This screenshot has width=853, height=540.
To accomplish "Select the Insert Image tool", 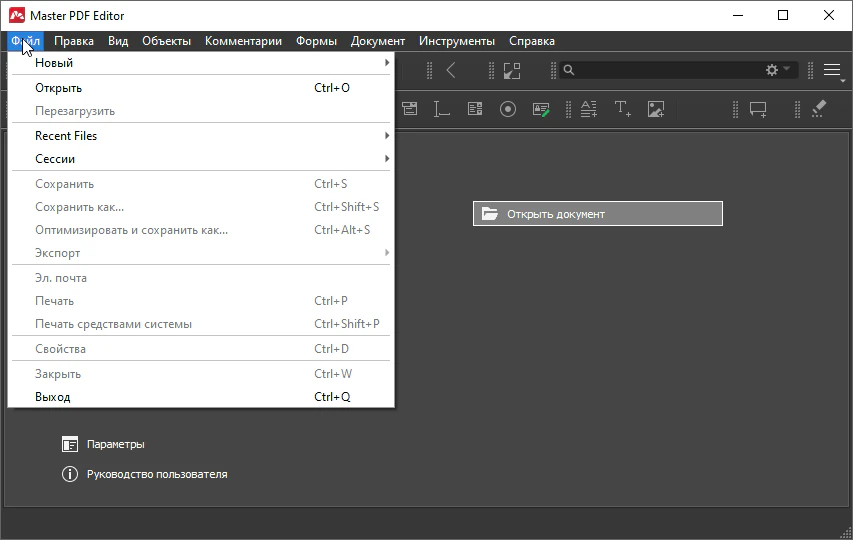I will 656,109.
